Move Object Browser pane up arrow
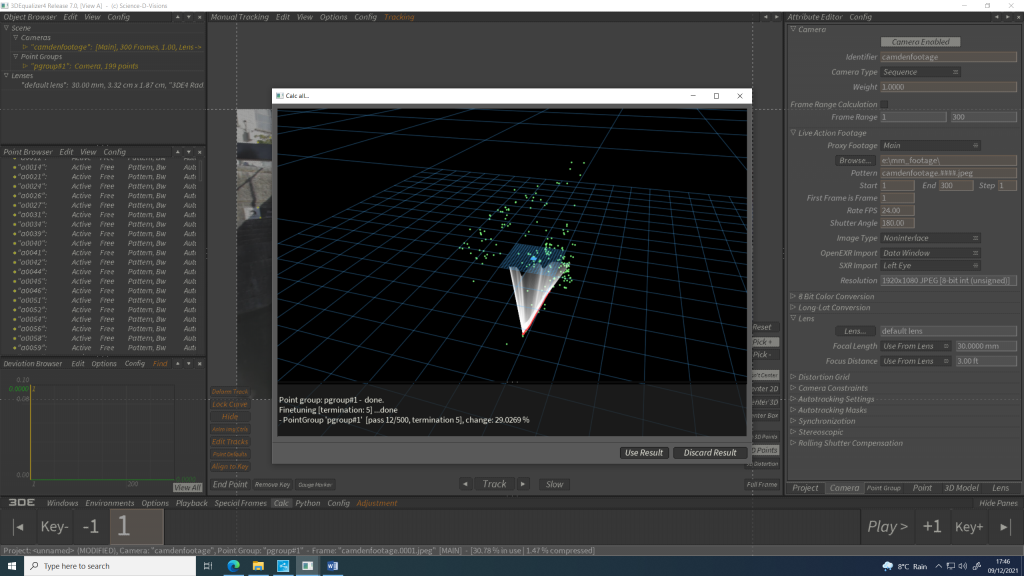The image size is (1024, 576). 178,17
